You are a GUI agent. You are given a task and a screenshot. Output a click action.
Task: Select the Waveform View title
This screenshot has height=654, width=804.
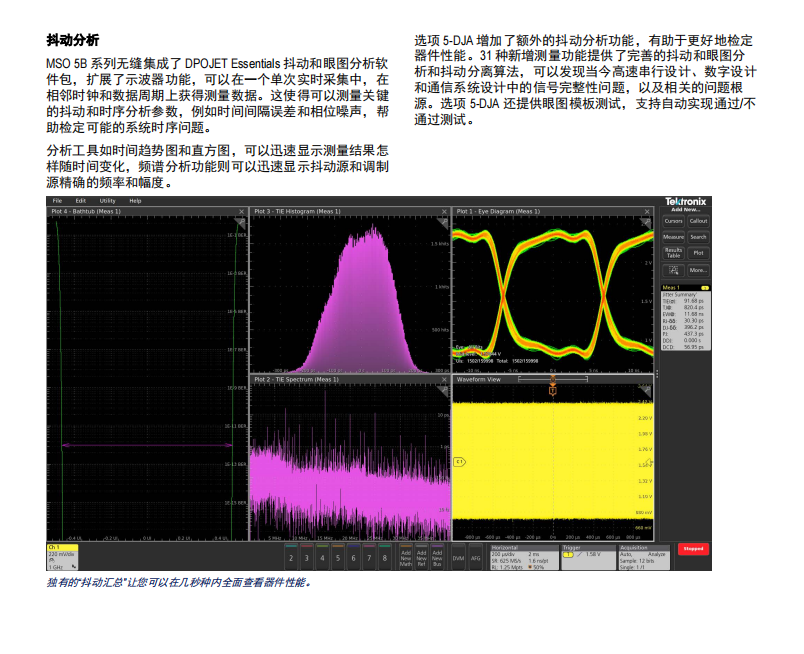tap(478, 380)
